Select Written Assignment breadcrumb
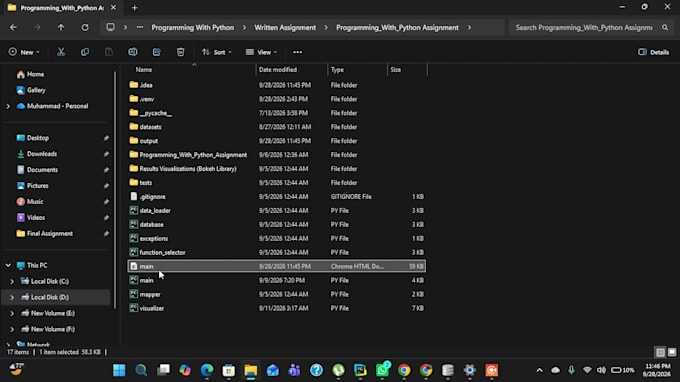The image size is (680, 382). pos(285,27)
